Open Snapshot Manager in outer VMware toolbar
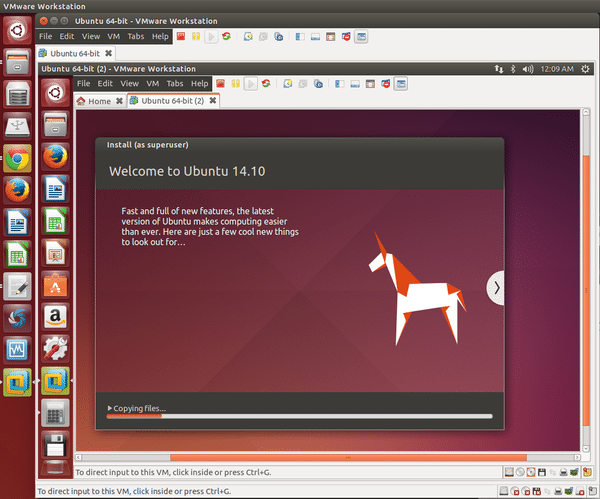Screen dimensions: 600x499 pyautogui.click(x=279, y=37)
